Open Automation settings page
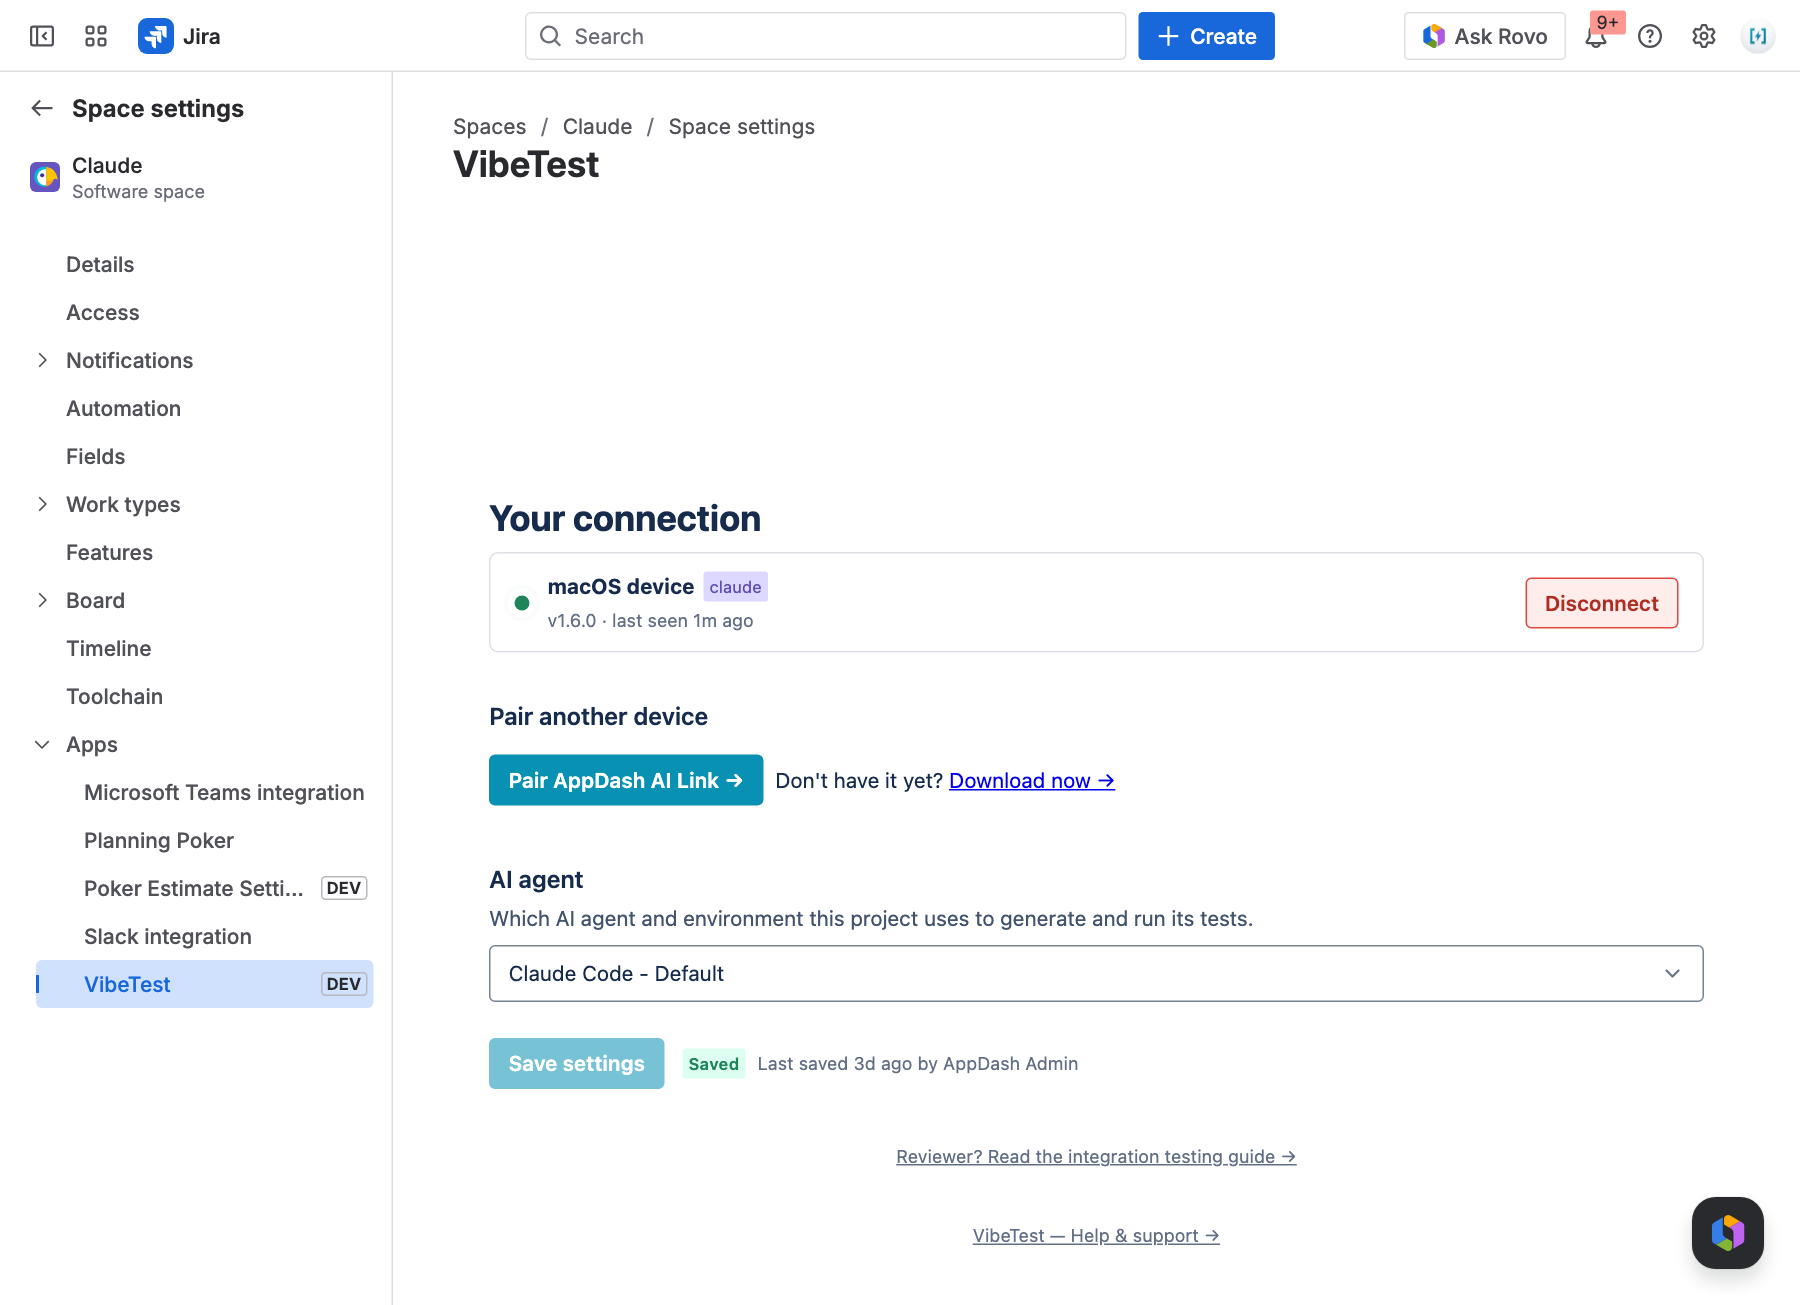 click(x=123, y=408)
